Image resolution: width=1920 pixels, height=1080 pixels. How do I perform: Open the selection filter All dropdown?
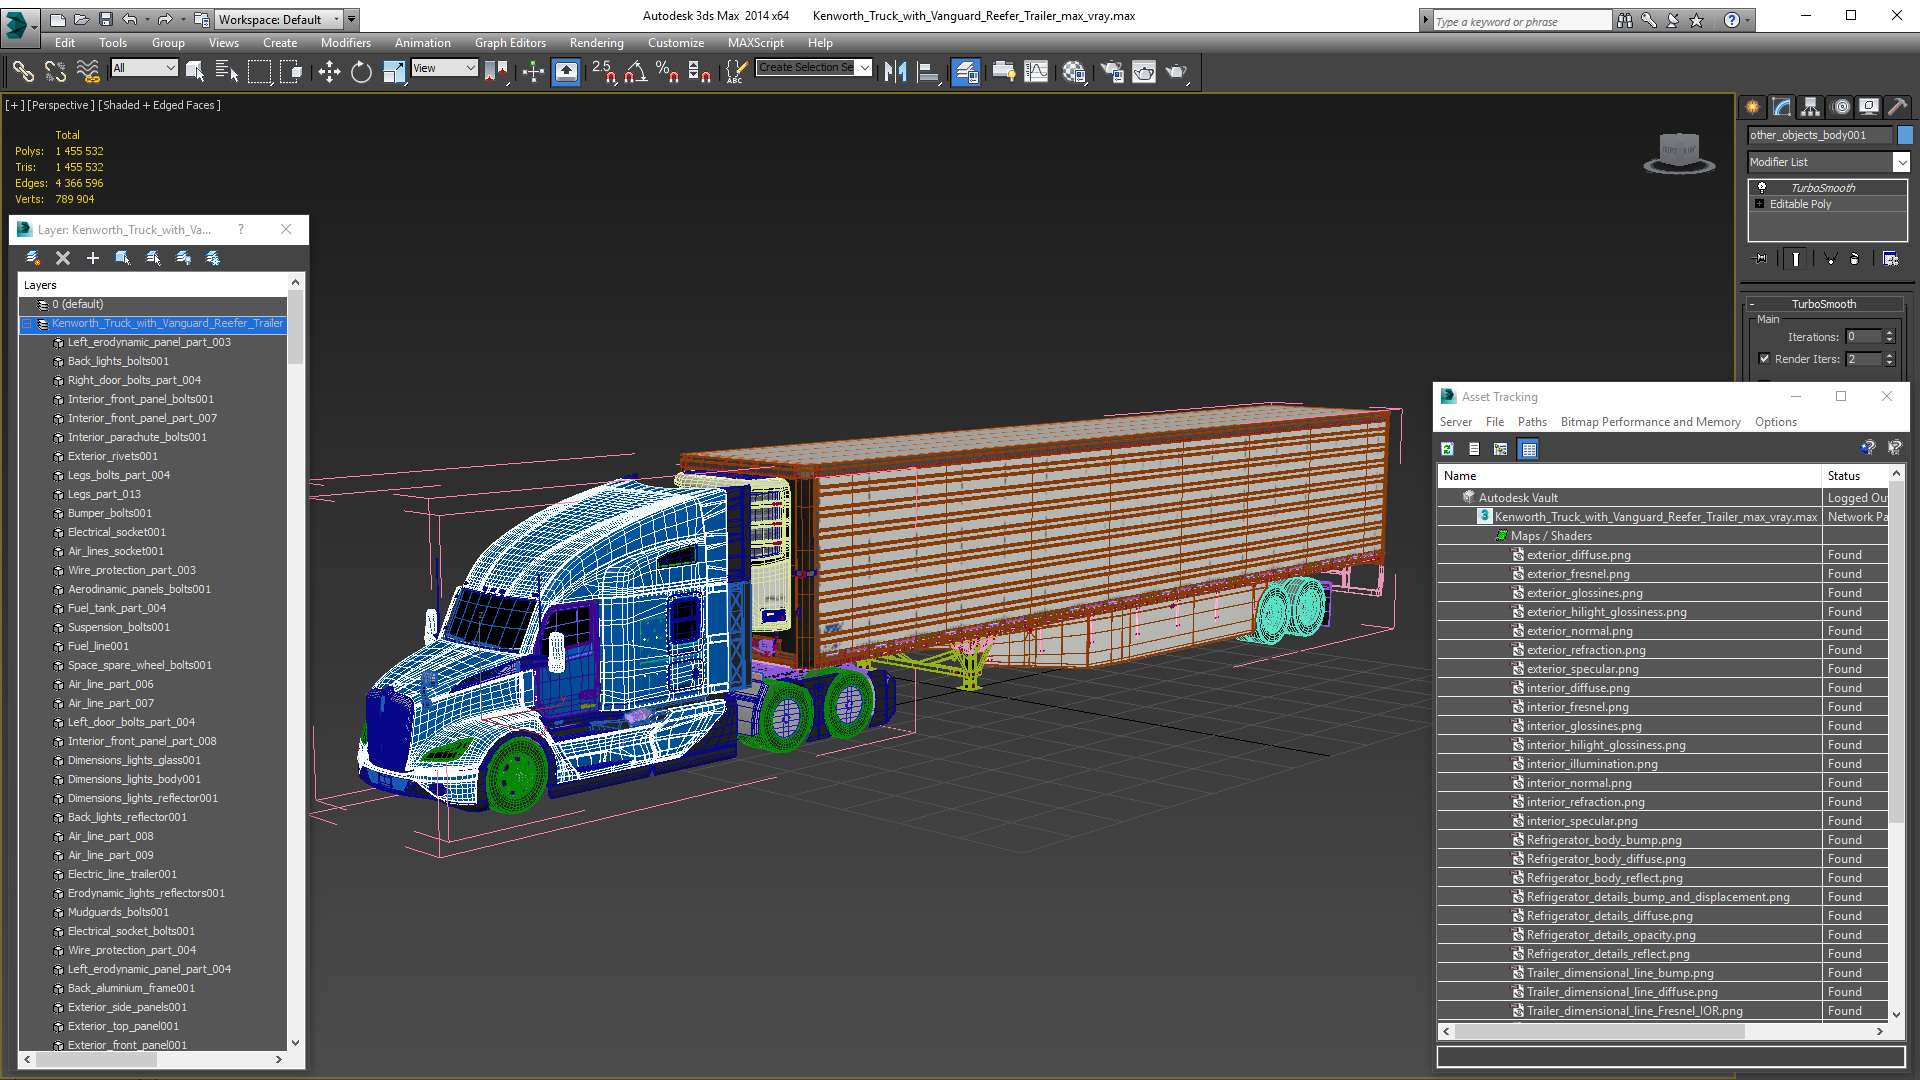pyautogui.click(x=145, y=68)
